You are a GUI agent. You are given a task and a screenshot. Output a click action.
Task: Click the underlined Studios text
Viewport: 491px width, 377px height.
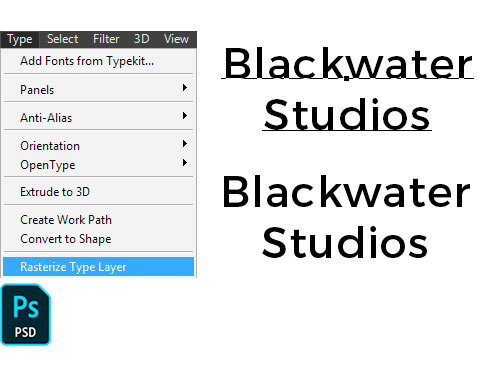[x=347, y=114]
